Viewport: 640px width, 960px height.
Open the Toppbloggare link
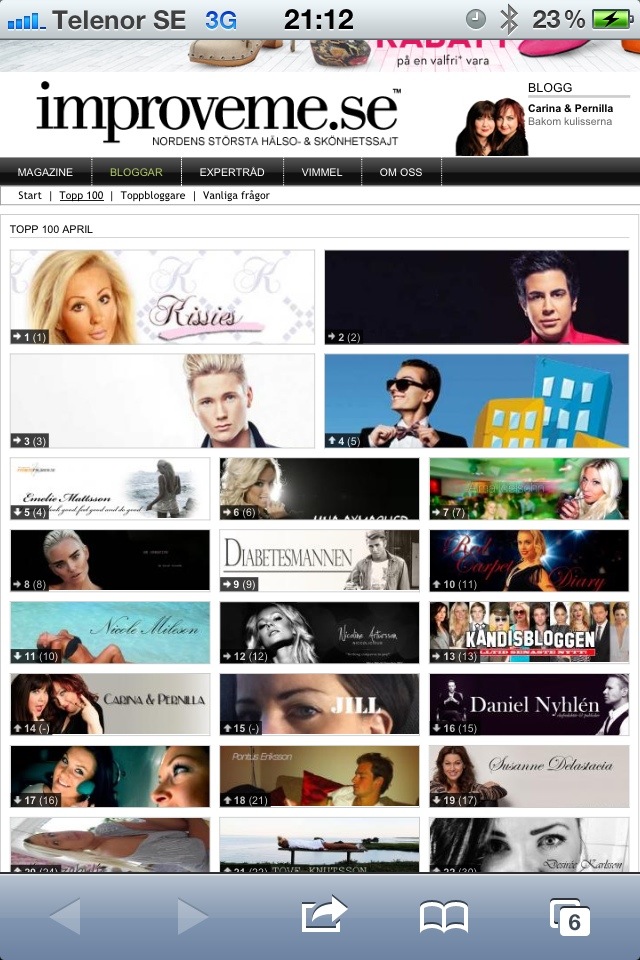click(x=153, y=196)
